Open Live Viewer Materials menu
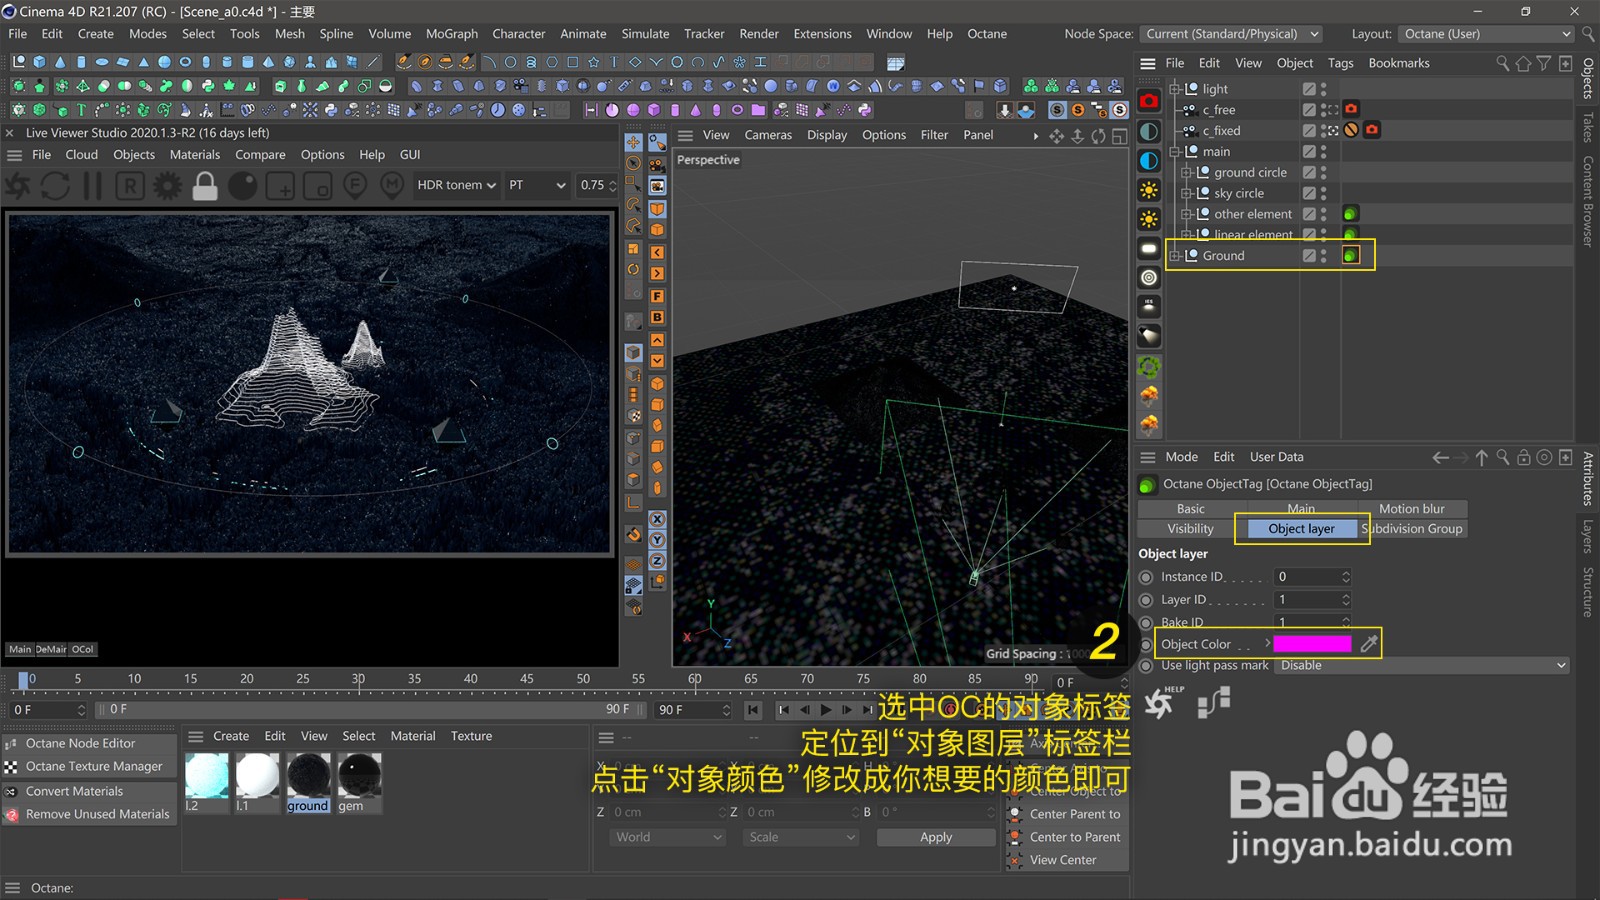The image size is (1600, 900). (195, 155)
